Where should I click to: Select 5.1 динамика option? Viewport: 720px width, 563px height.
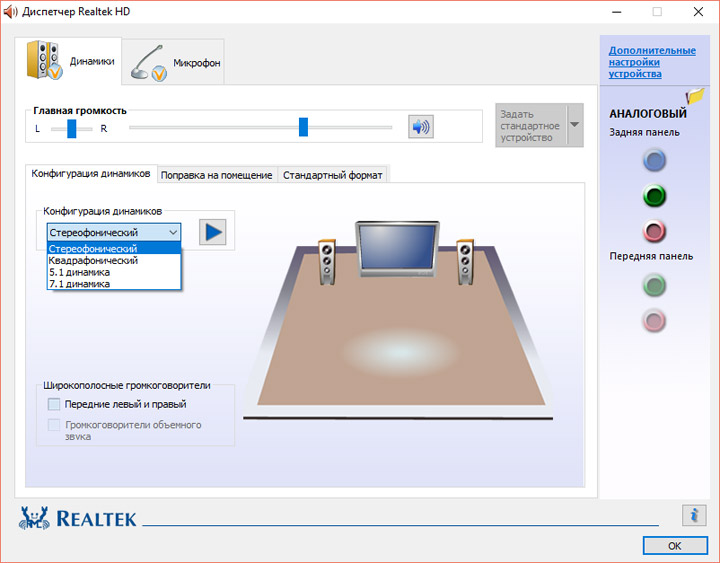(x=114, y=272)
